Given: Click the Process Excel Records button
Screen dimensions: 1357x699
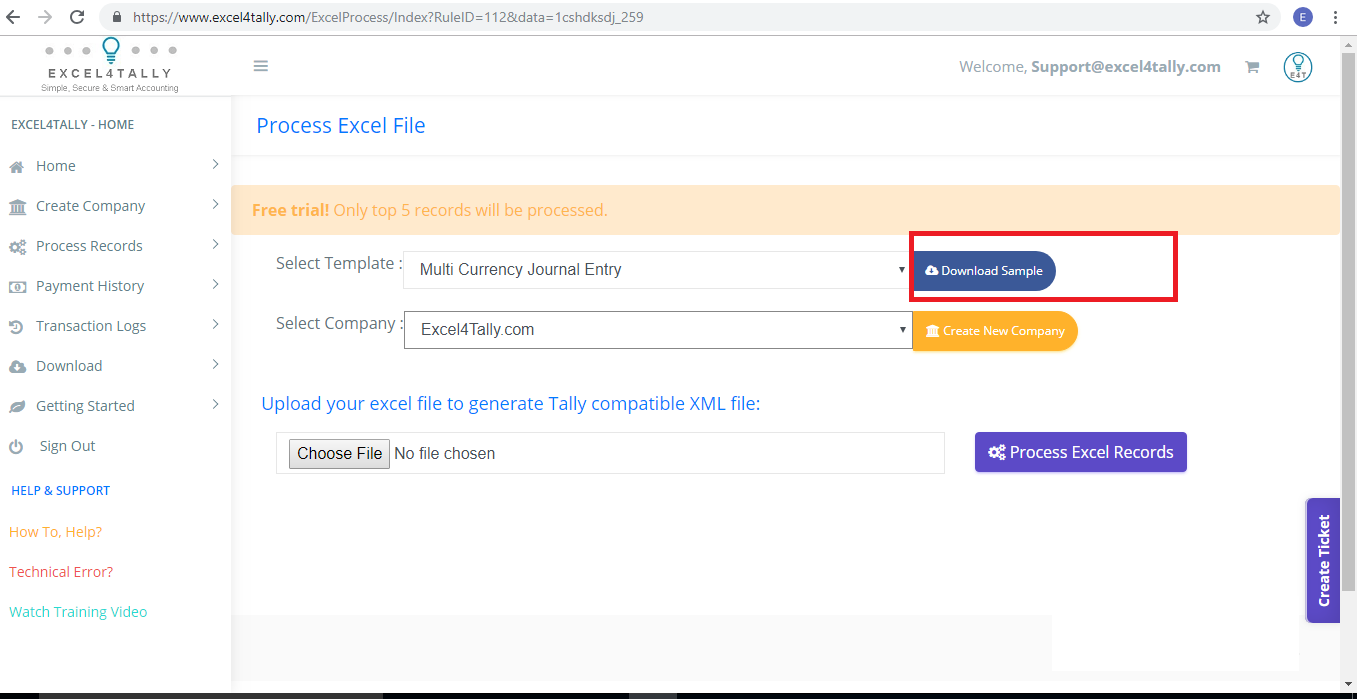Looking at the screenshot, I should pyautogui.click(x=1081, y=452).
